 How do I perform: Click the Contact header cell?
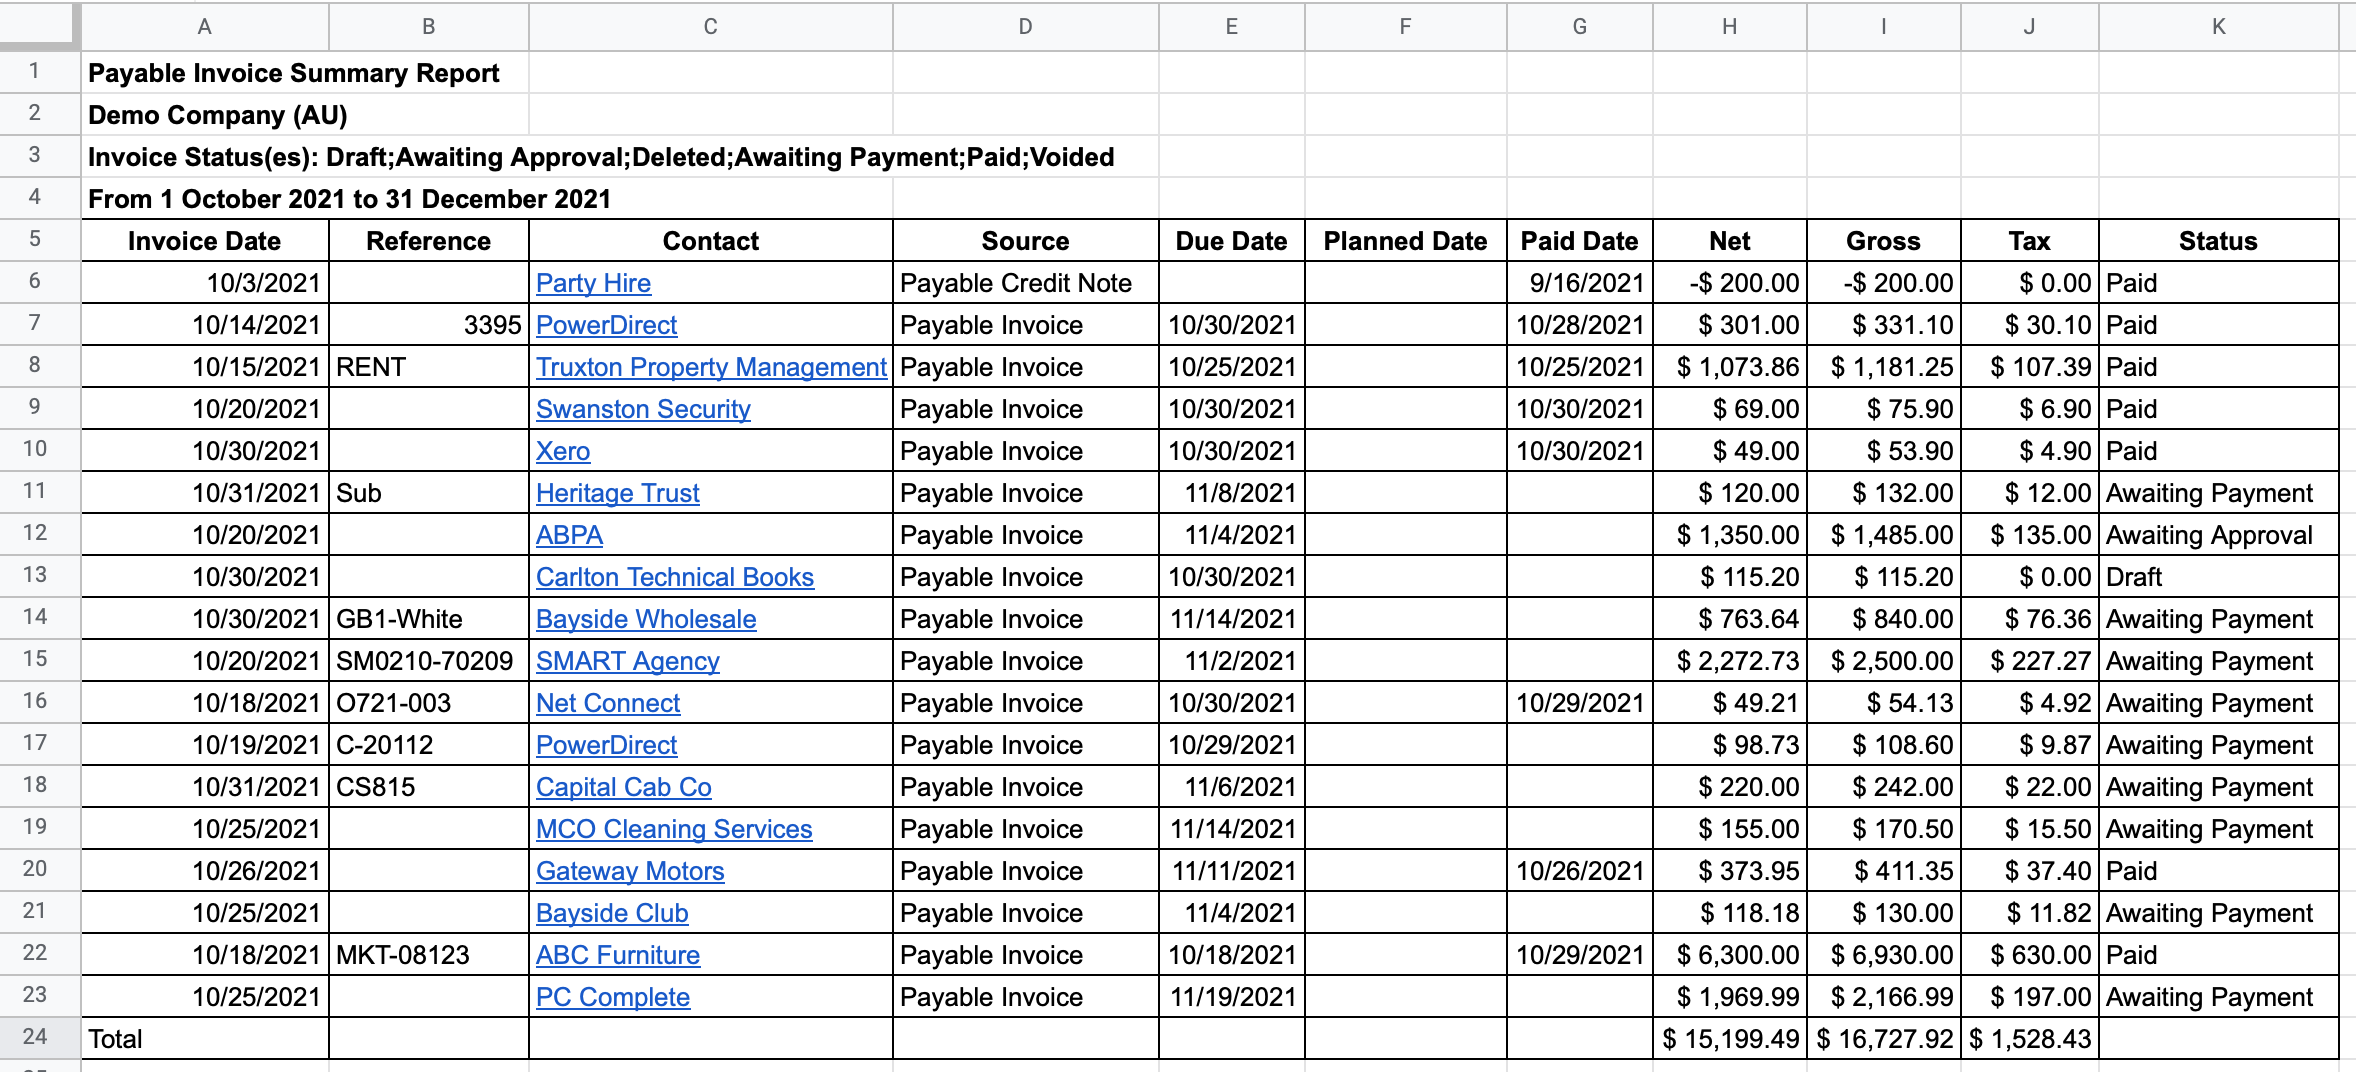coord(711,241)
